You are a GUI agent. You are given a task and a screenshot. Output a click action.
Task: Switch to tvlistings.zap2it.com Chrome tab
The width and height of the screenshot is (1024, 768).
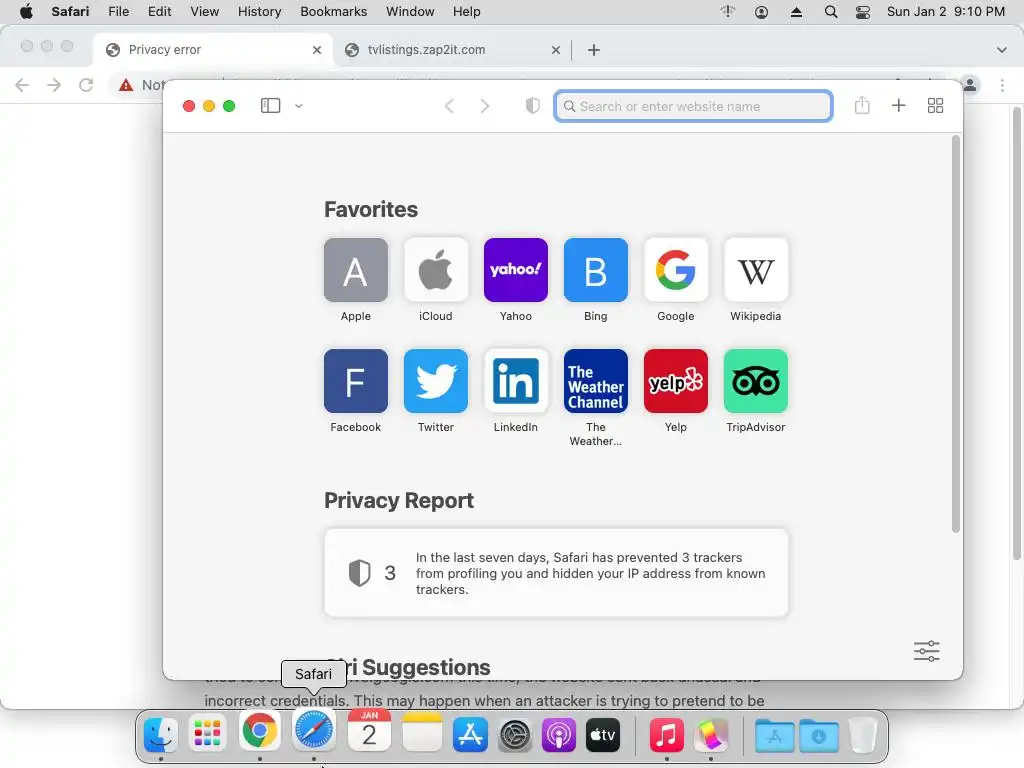(452, 50)
